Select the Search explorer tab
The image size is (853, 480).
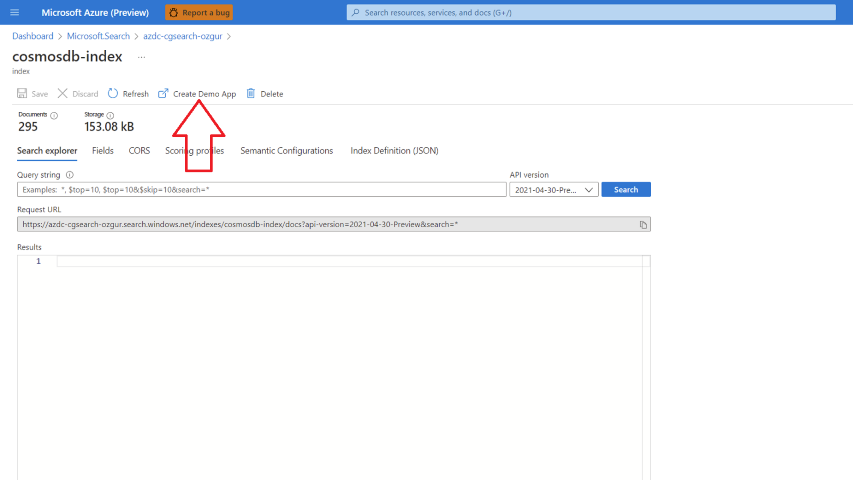(47, 151)
